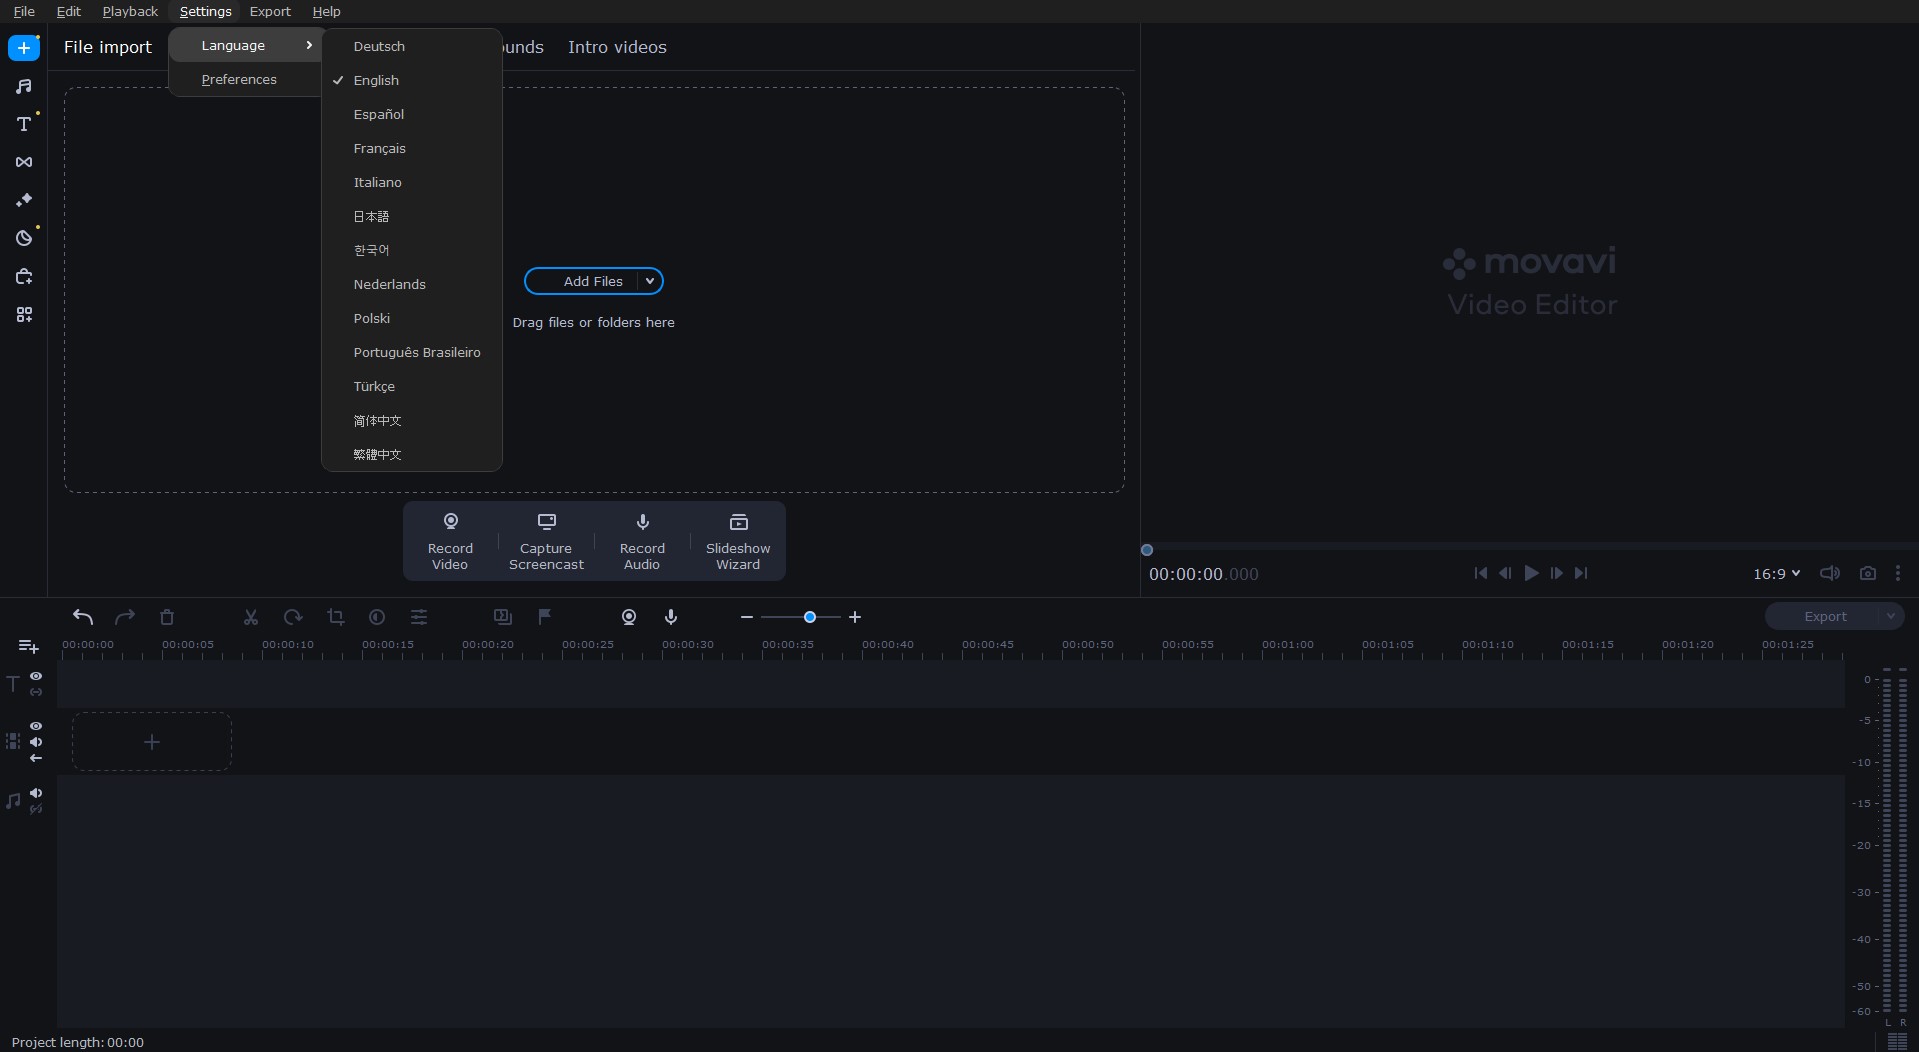Expand the Add Files dropdown arrow

point(650,282)
